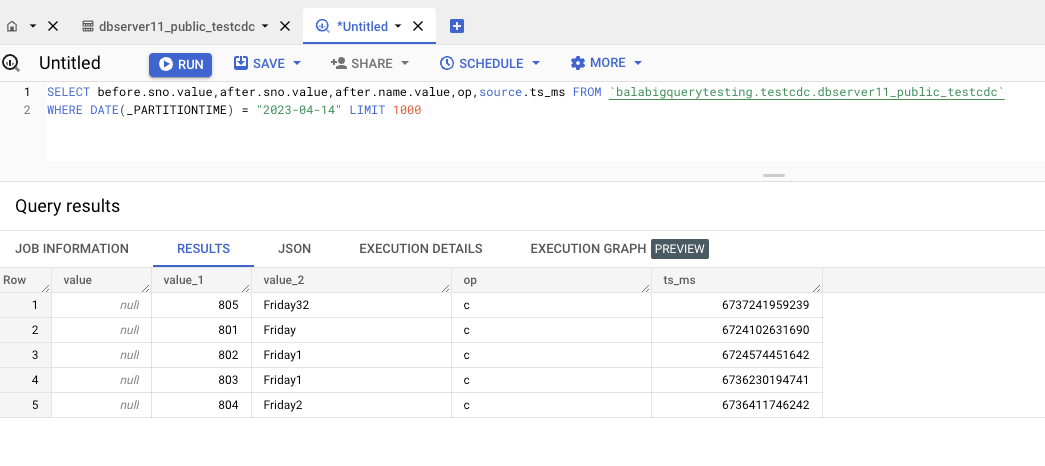Click the op cell in row 5

(551, 405)
